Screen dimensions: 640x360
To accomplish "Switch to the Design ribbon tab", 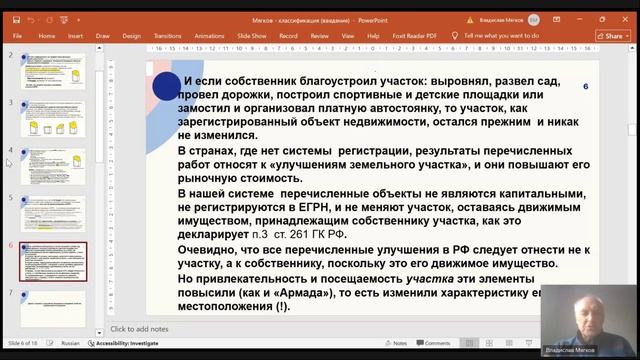I will click(x=131, y=36).
